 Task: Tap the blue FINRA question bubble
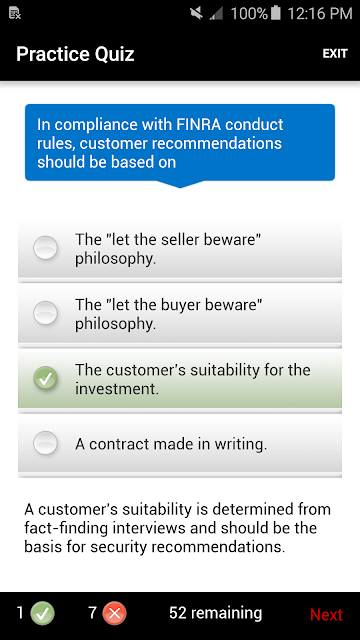(180, 143)
